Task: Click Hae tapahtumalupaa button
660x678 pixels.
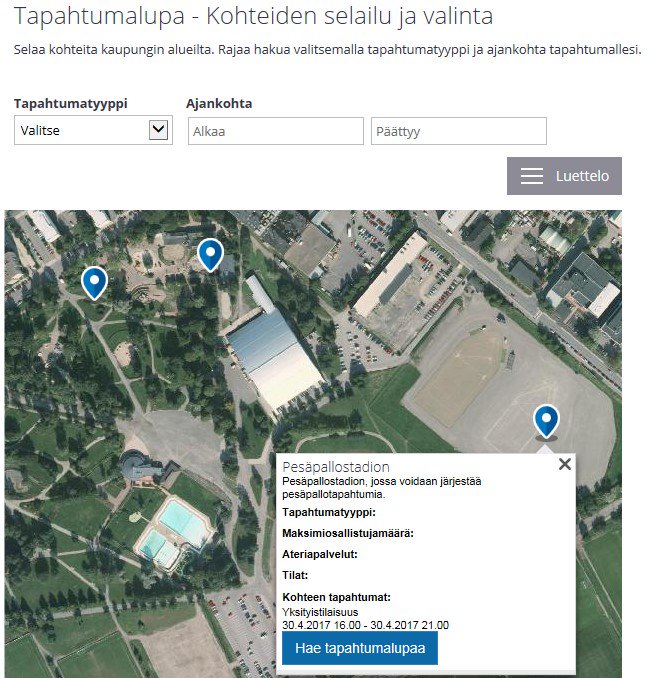Action: click(x=360, y=648)
